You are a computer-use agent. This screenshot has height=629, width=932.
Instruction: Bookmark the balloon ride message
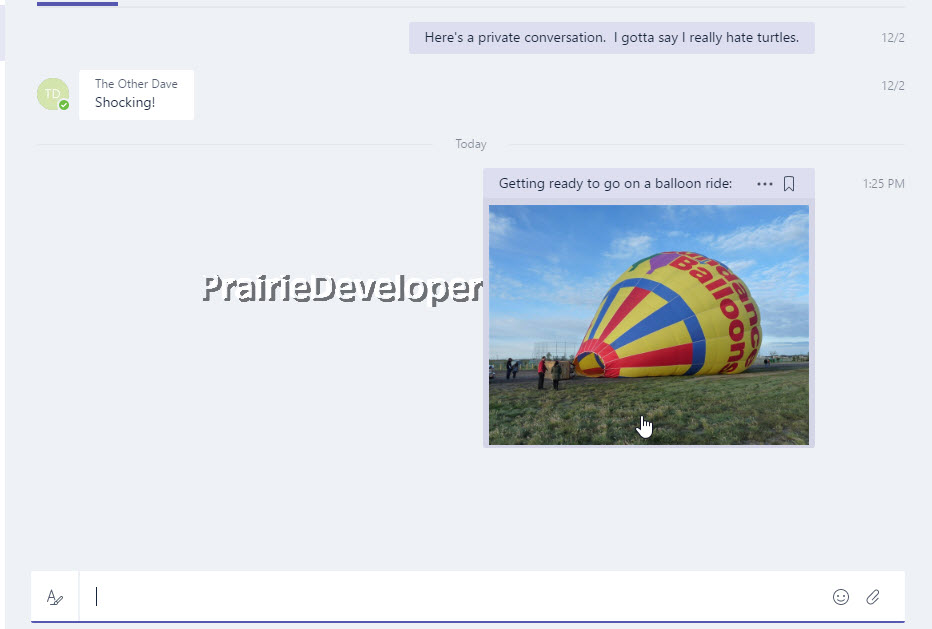789,184
